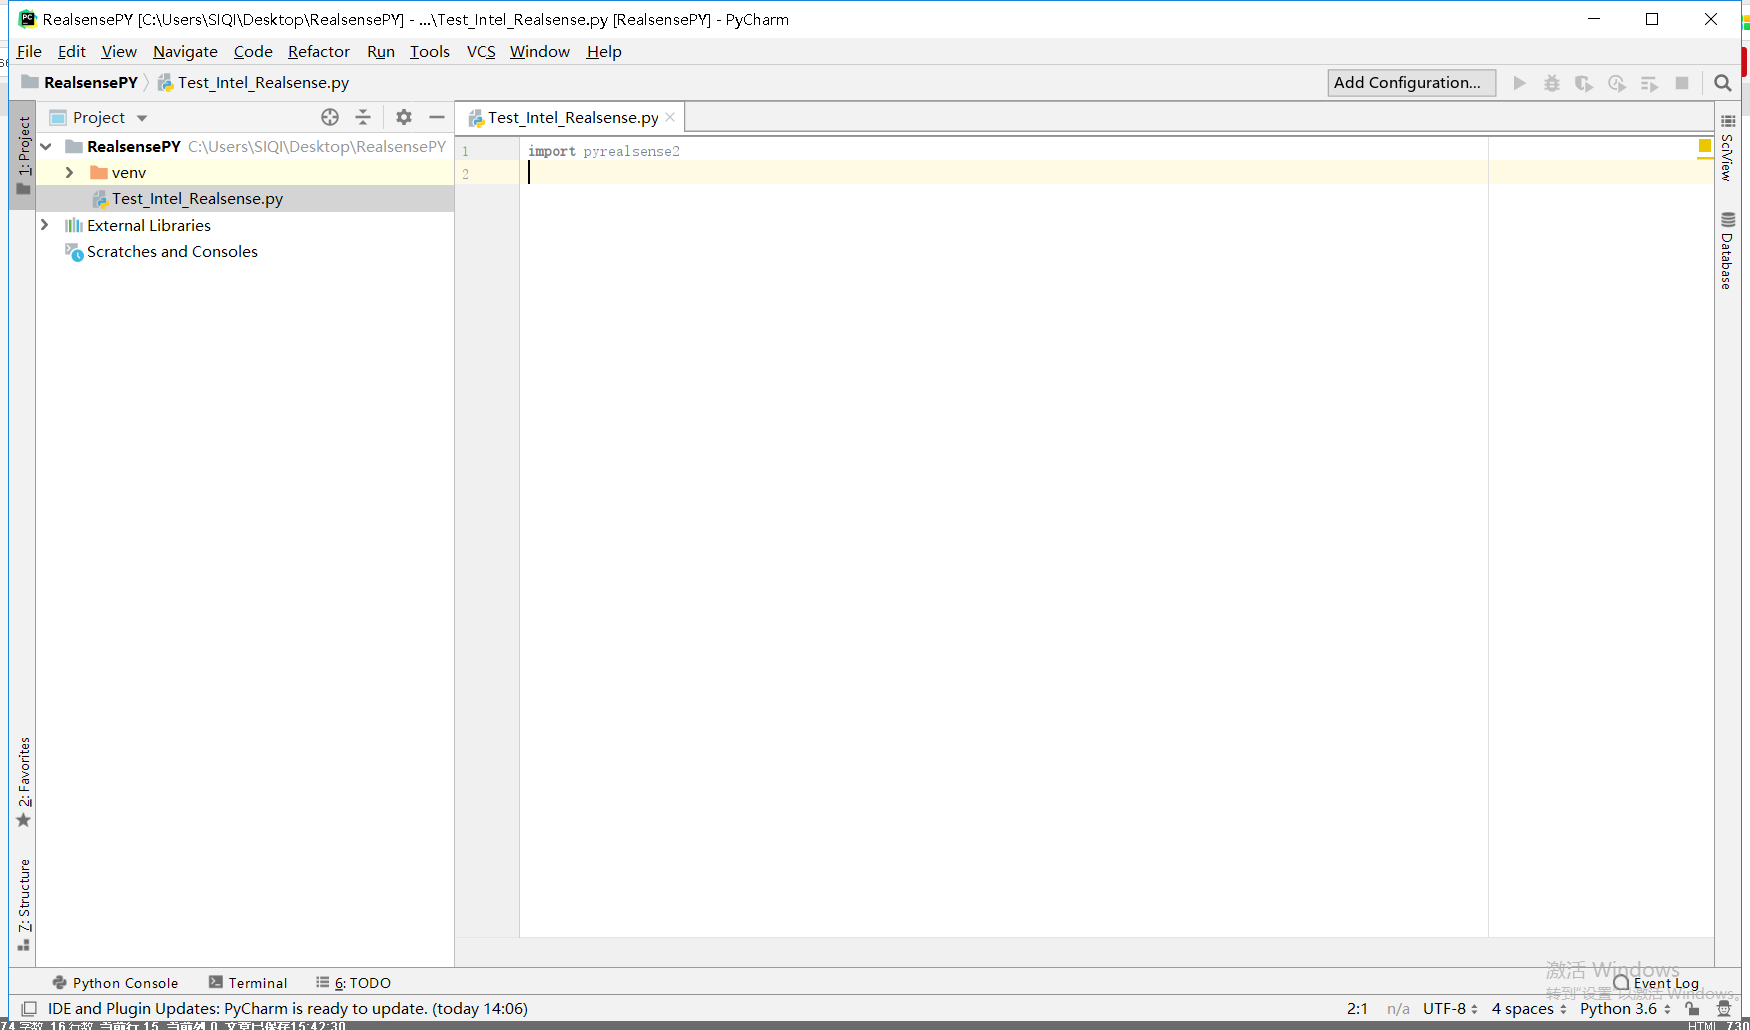Hide the Project tool window with minus icon
Image resolution: width=1750 pixels, height=1030 pixels.
pos(437,117)
